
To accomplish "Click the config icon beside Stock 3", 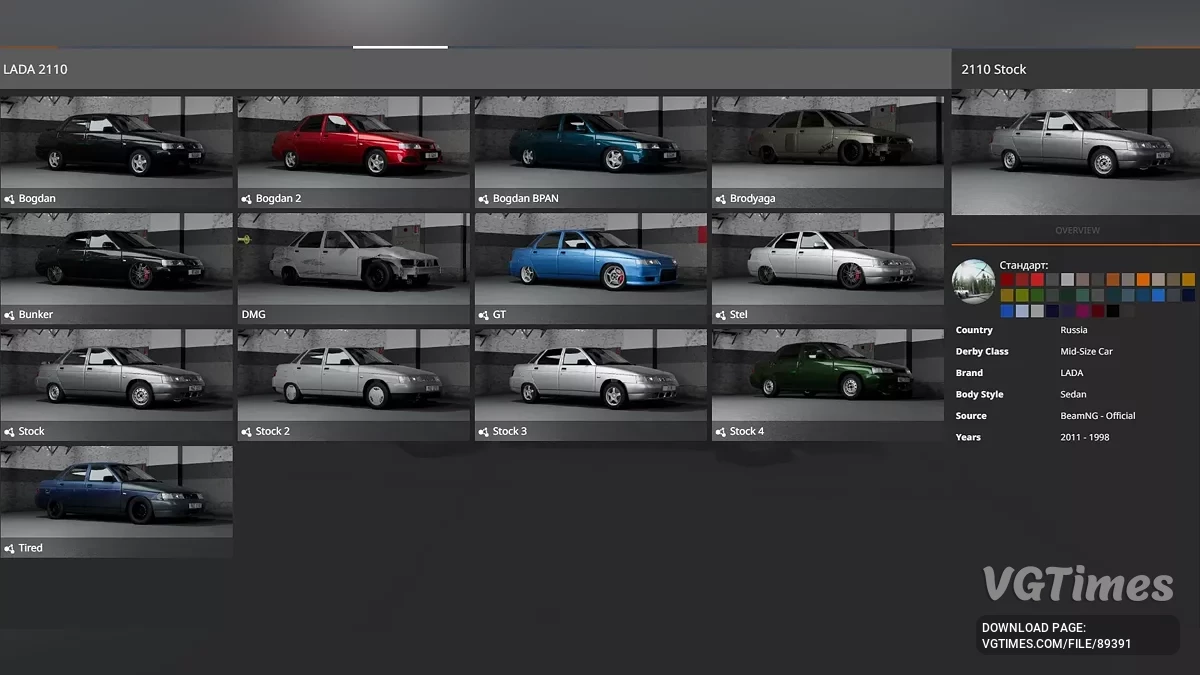I will pos(483,432).
